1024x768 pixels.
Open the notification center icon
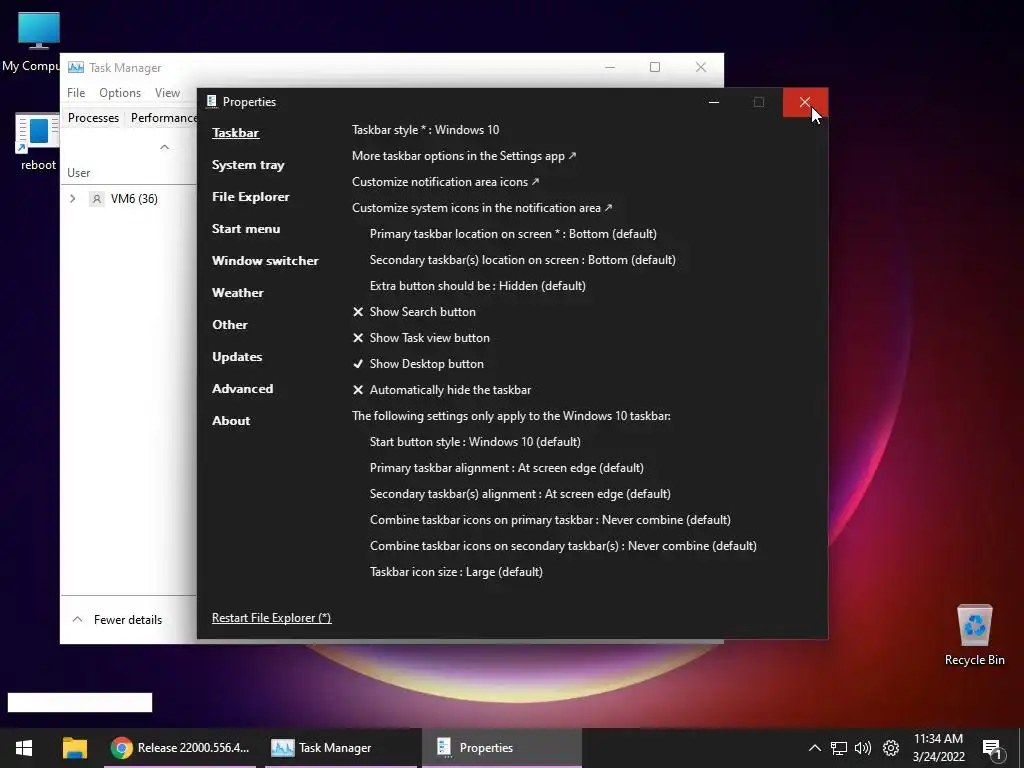pos(992,750)
